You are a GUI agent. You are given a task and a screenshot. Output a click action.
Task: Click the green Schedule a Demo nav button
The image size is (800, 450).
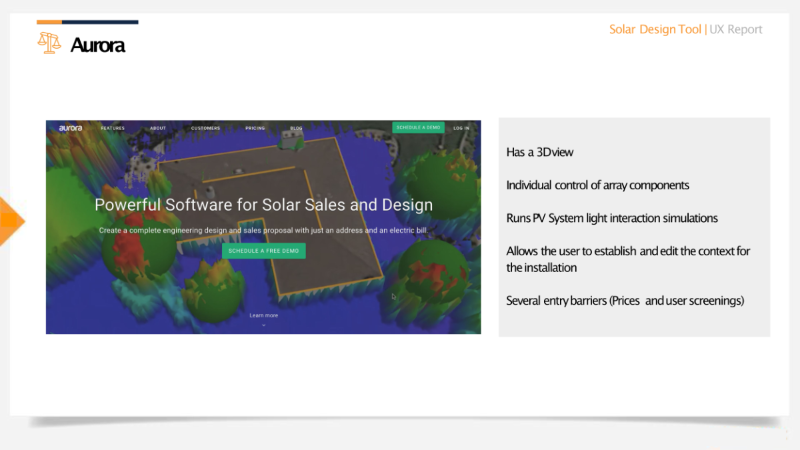418,128
